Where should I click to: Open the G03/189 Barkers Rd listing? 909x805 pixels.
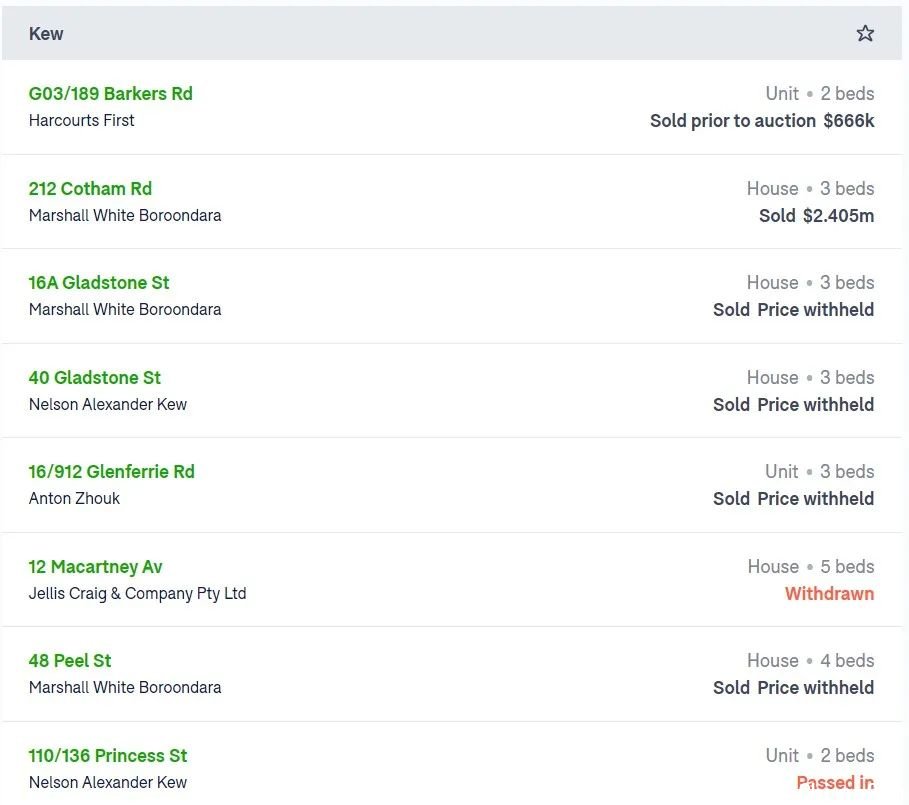pos(110,94)
